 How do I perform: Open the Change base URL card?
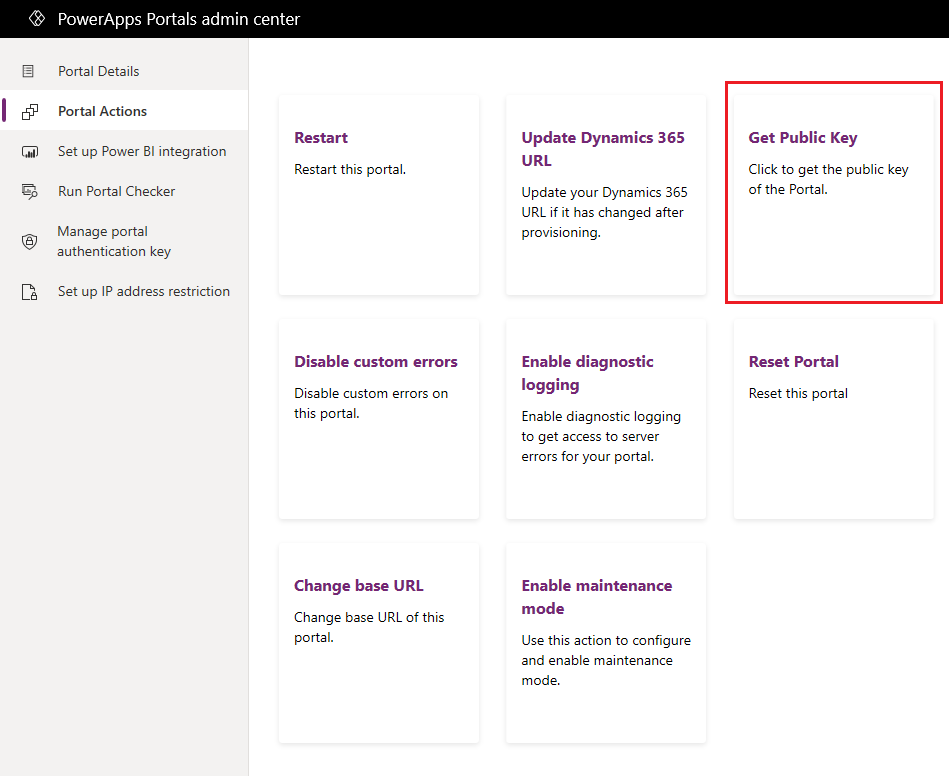point(379,643)
